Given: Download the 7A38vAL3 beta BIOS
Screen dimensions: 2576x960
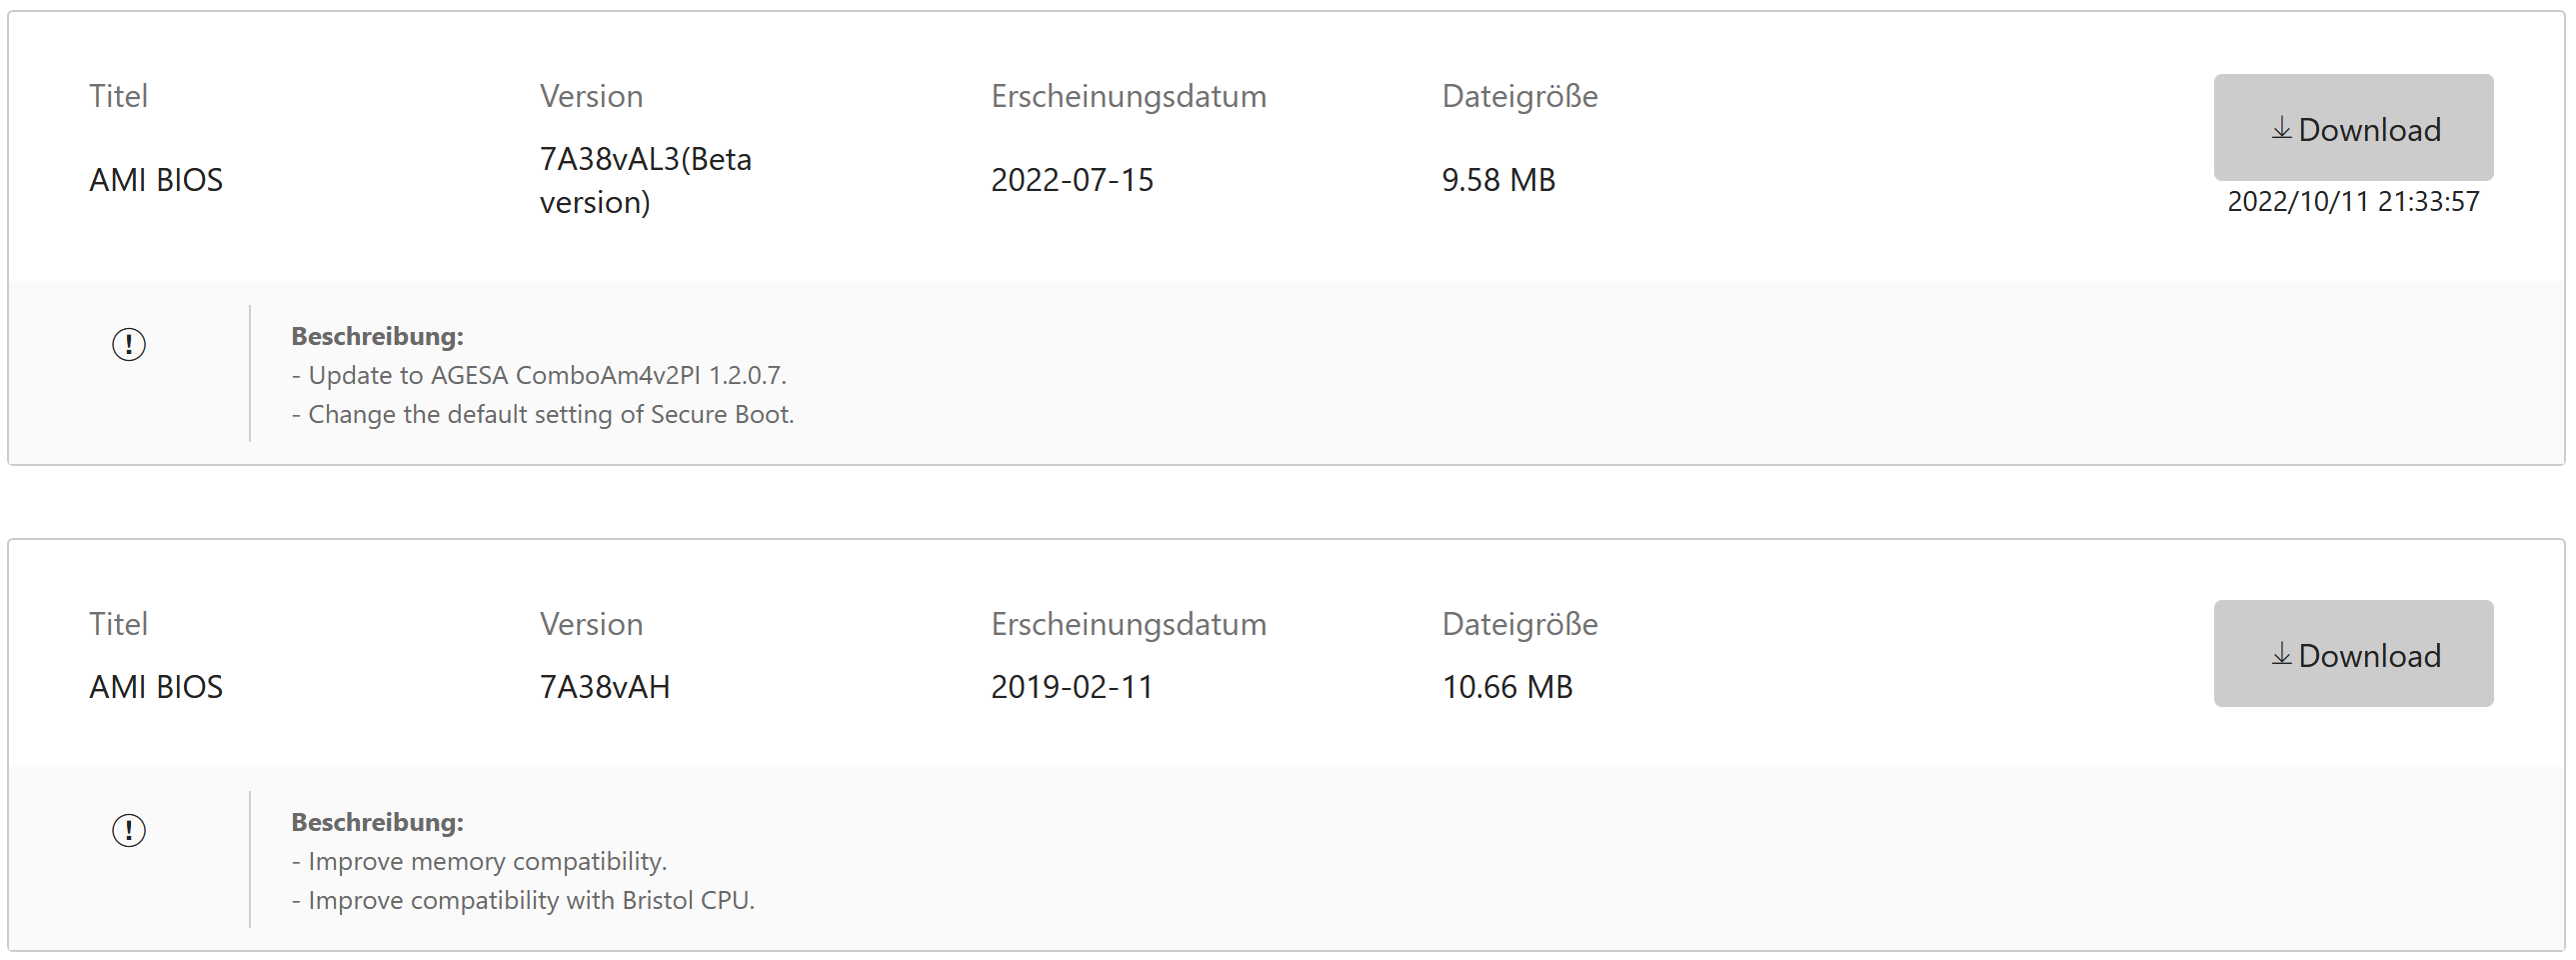Looking at the screenshot, I should (x=2352, y=128).
